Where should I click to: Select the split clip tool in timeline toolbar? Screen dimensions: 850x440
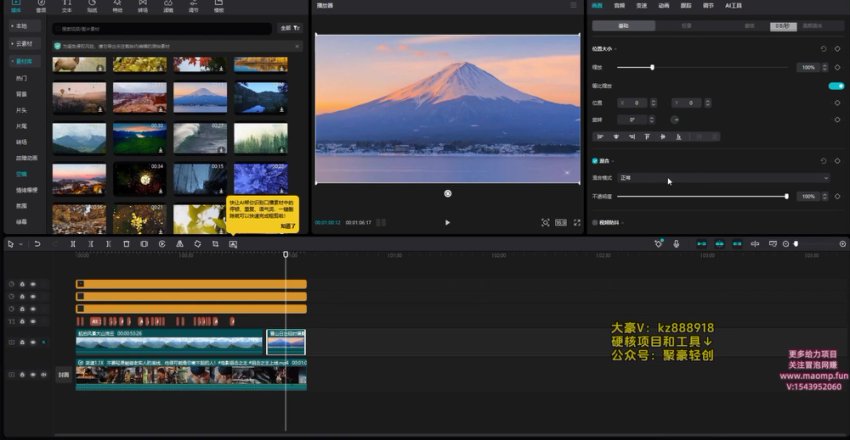point(72,244)
